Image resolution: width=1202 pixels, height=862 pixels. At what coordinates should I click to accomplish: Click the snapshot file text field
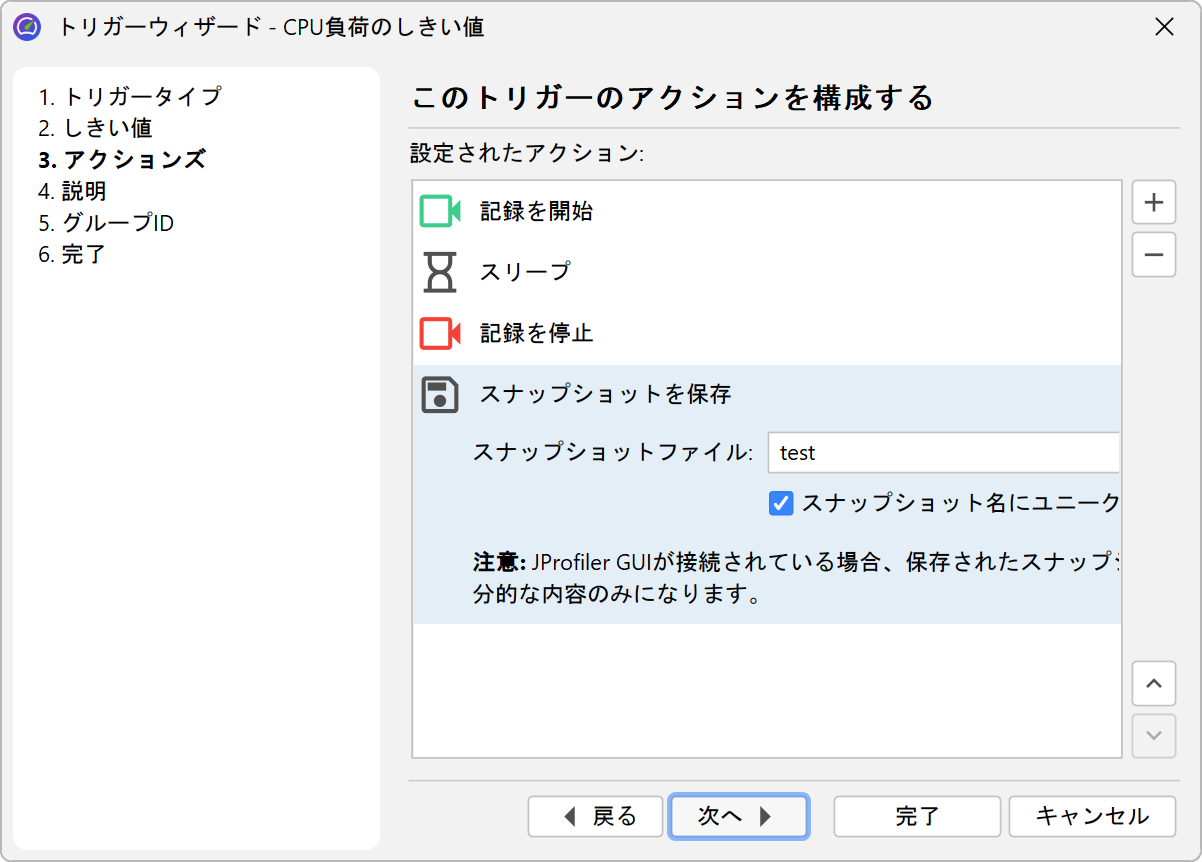pyautogui.click(x=942, y=452)
